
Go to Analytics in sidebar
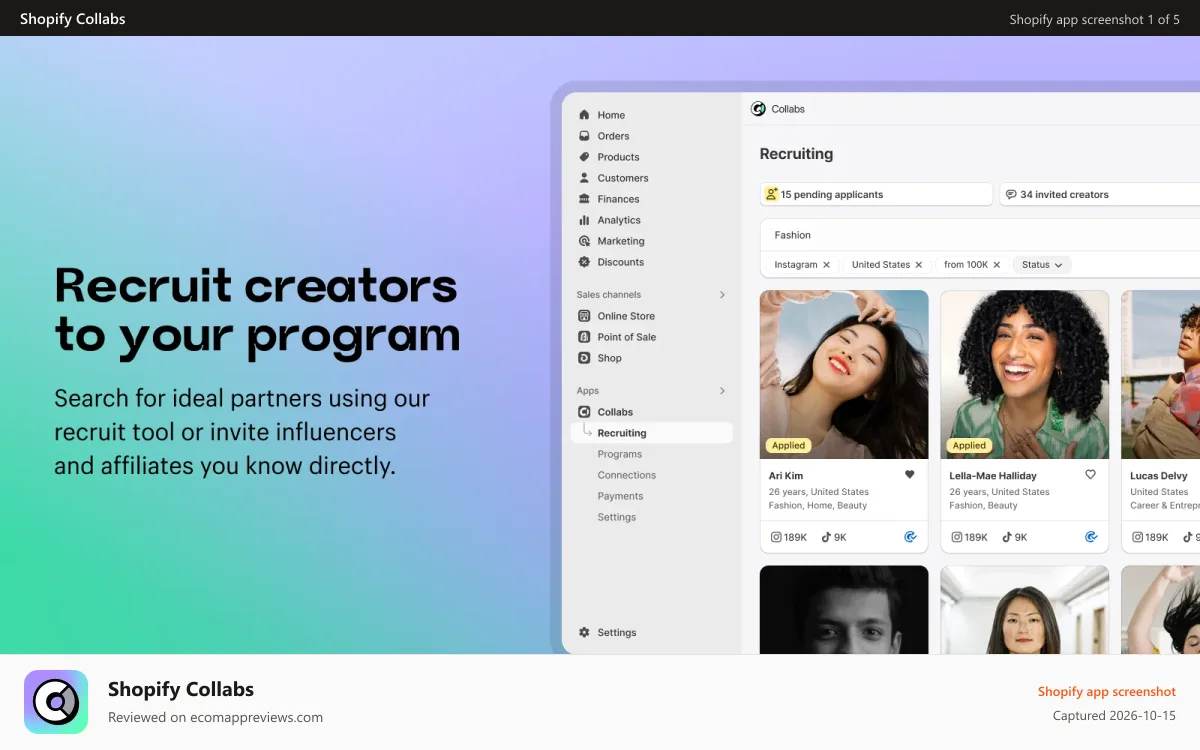[x=619, y=220]
